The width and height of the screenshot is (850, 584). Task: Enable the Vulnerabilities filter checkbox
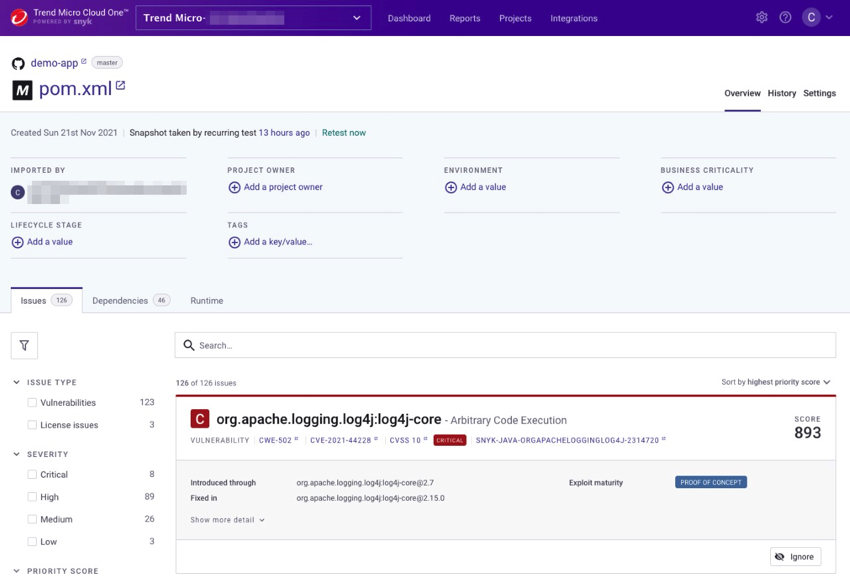(x=32, y=403)
